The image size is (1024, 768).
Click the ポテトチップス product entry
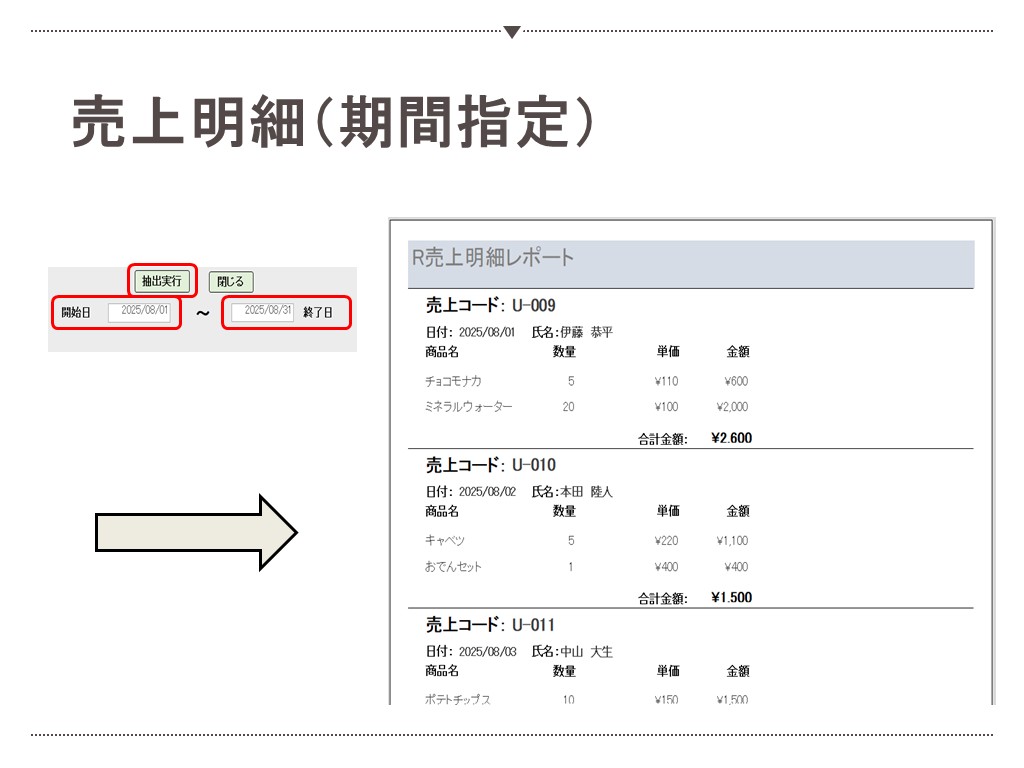pos(457,700)
